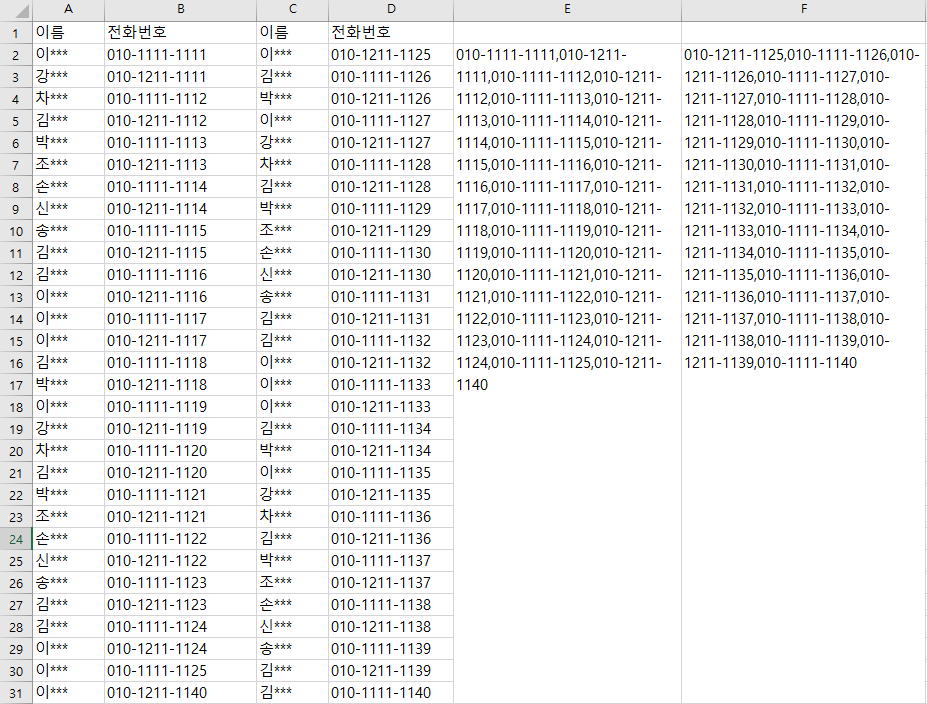The height and width of the screenshot is (704, 927).
Task: Select row 31 header
Action: [x=16, y=692]
